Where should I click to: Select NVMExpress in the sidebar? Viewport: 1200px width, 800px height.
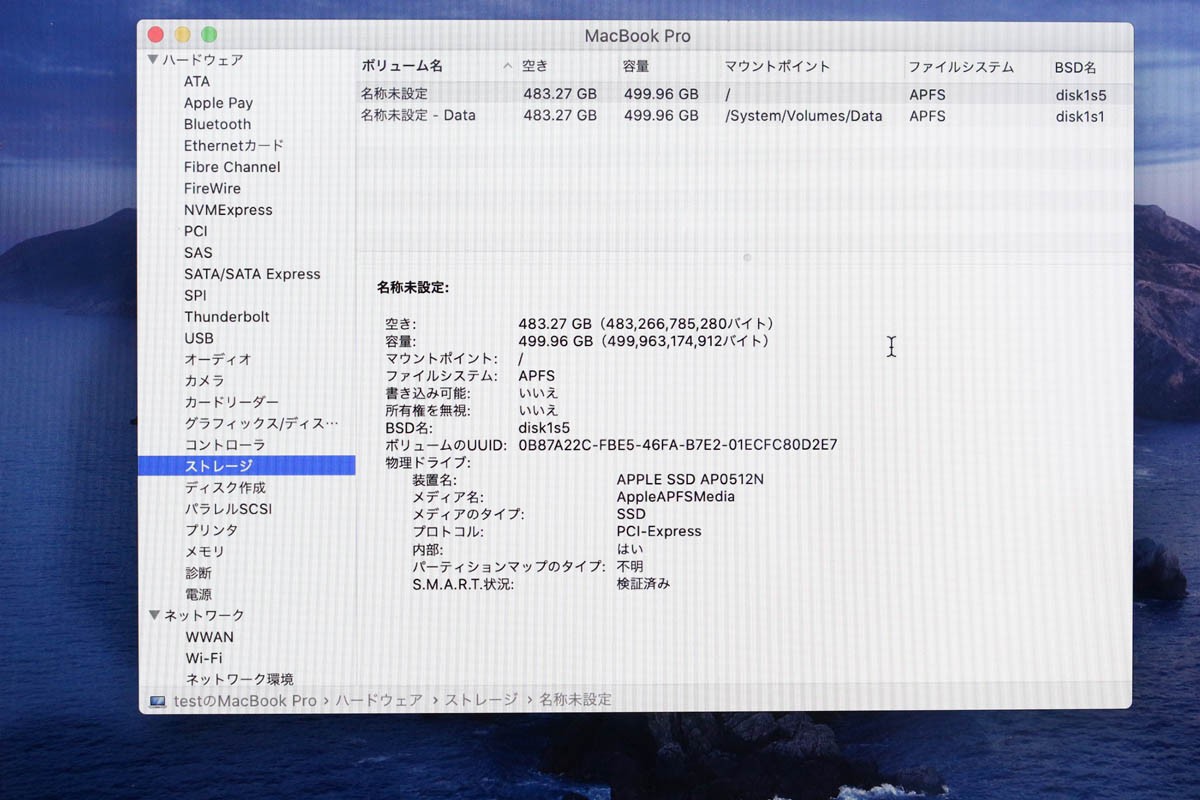(228, 210)
